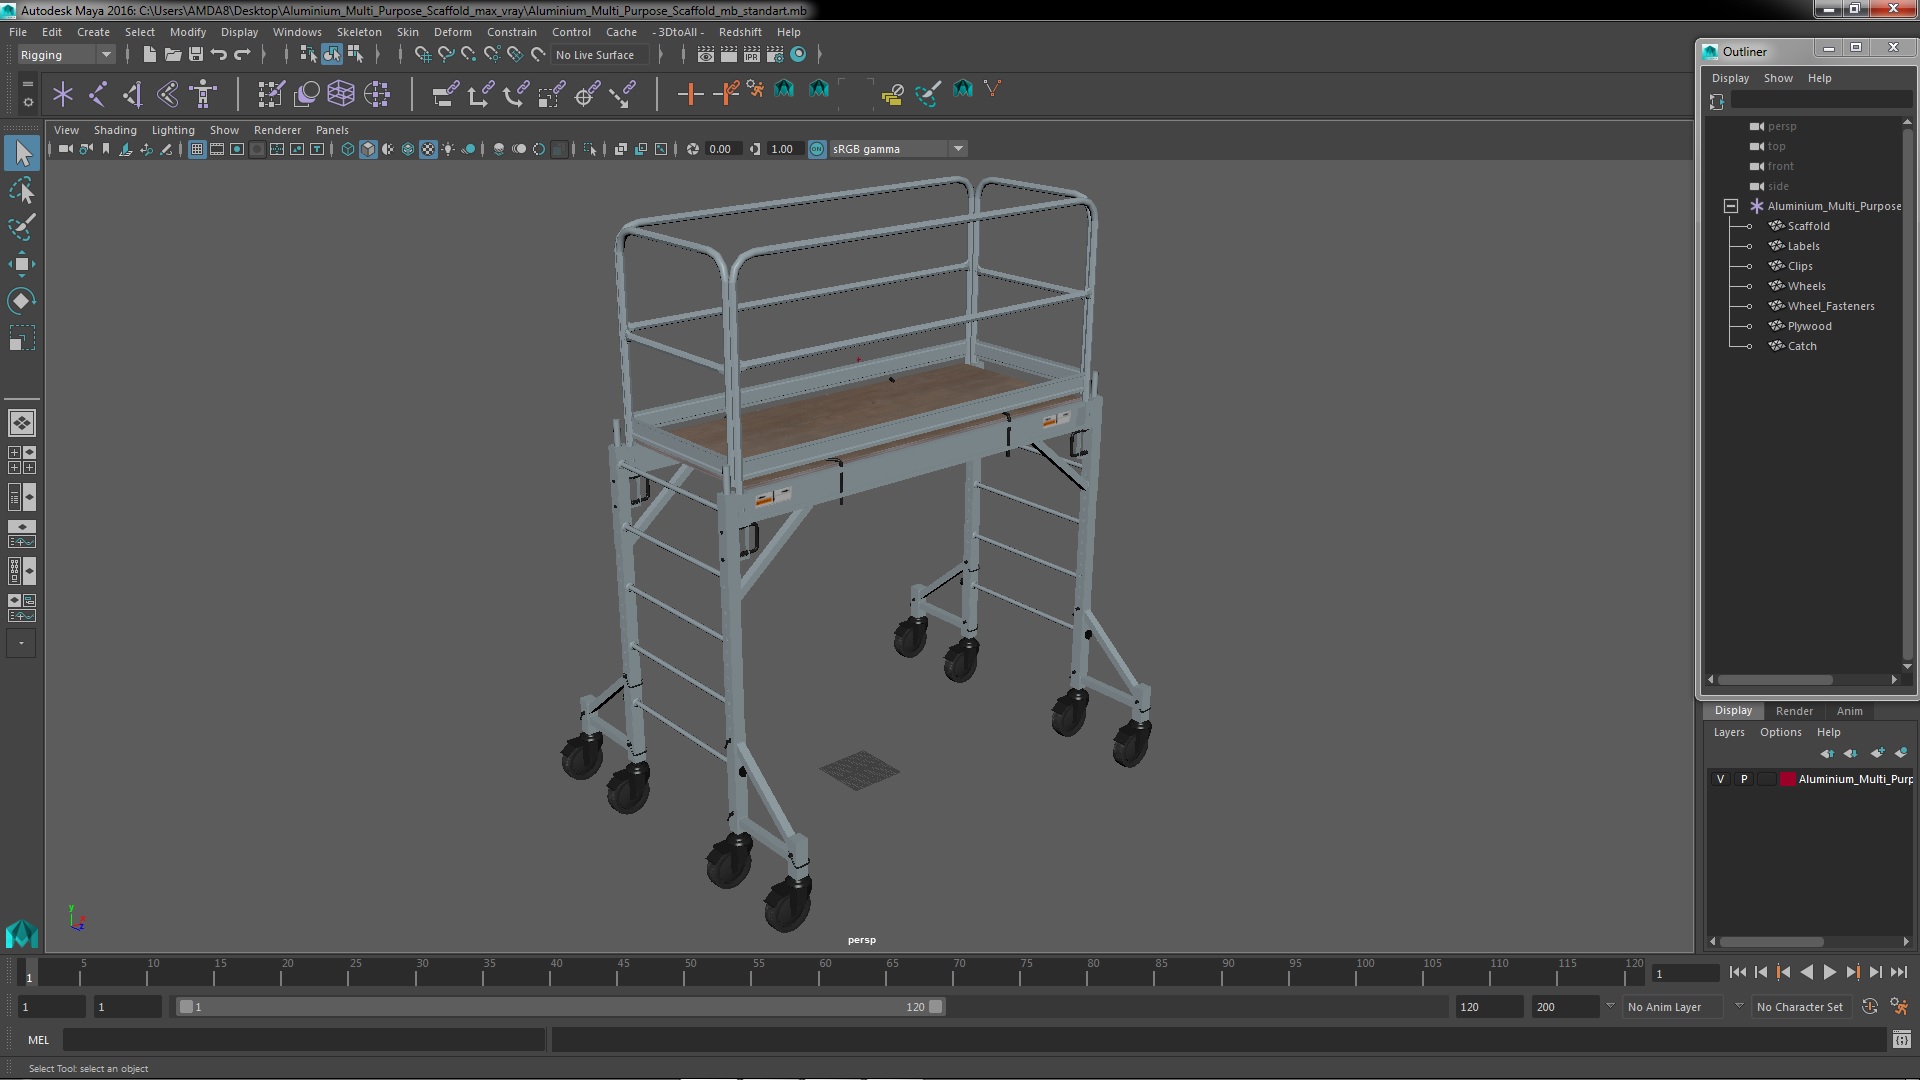Viewport: 1920px width, 1080px height.
Task: Toggle isolate select in viewport
Action: (x=590, y=149)
